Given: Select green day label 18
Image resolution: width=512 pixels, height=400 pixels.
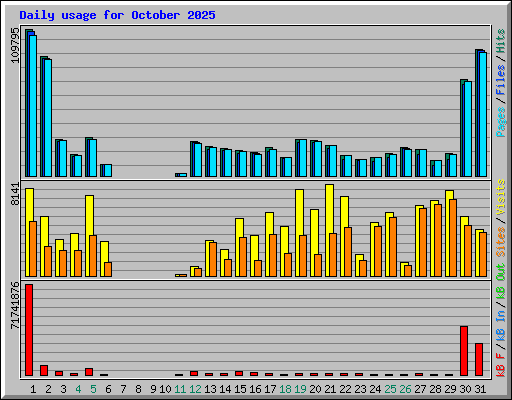Looking at the screenshot, I should [285, 389].
